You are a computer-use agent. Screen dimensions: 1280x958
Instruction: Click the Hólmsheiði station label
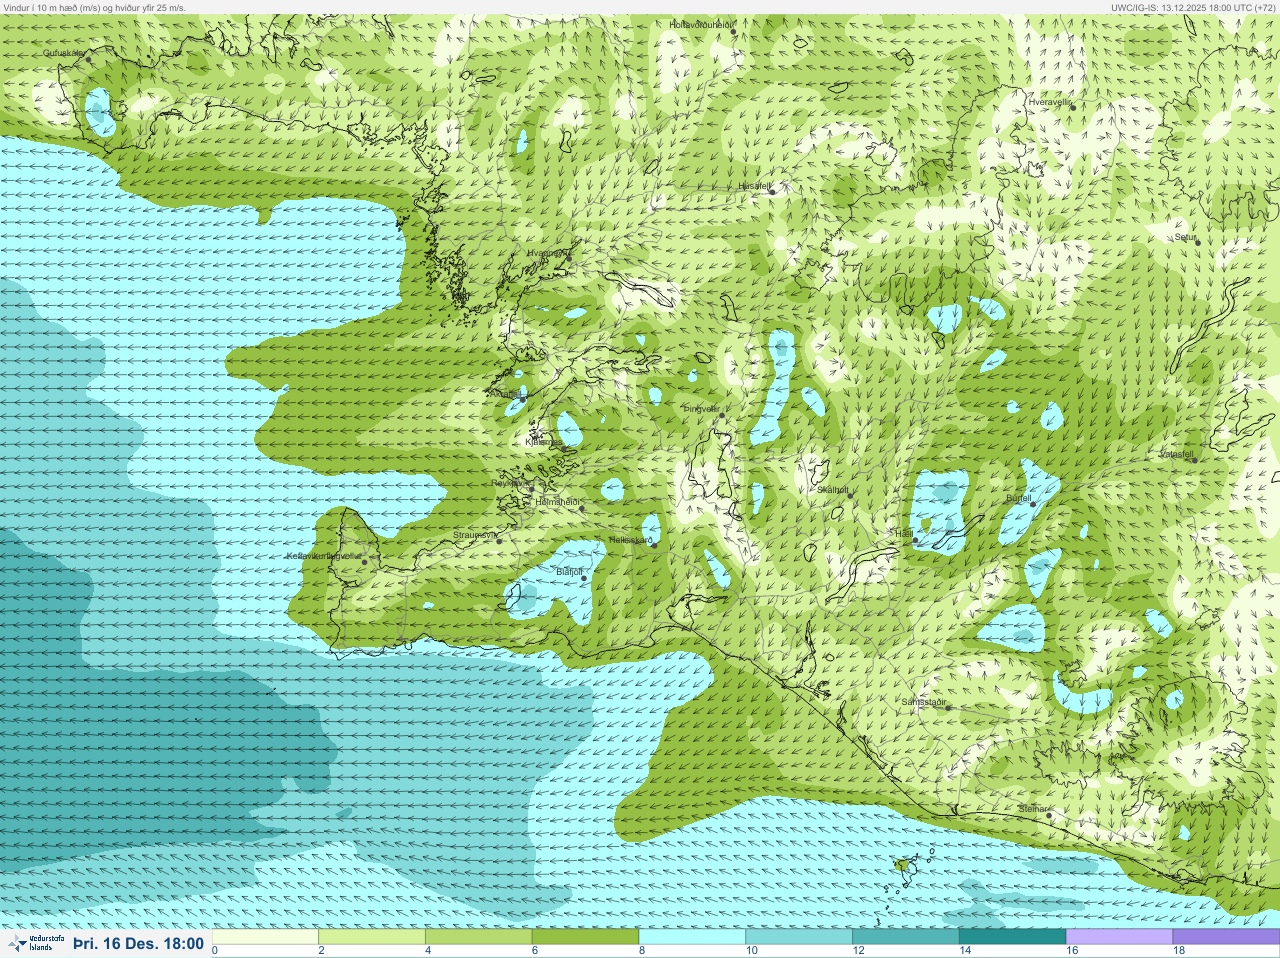point(558,501)
